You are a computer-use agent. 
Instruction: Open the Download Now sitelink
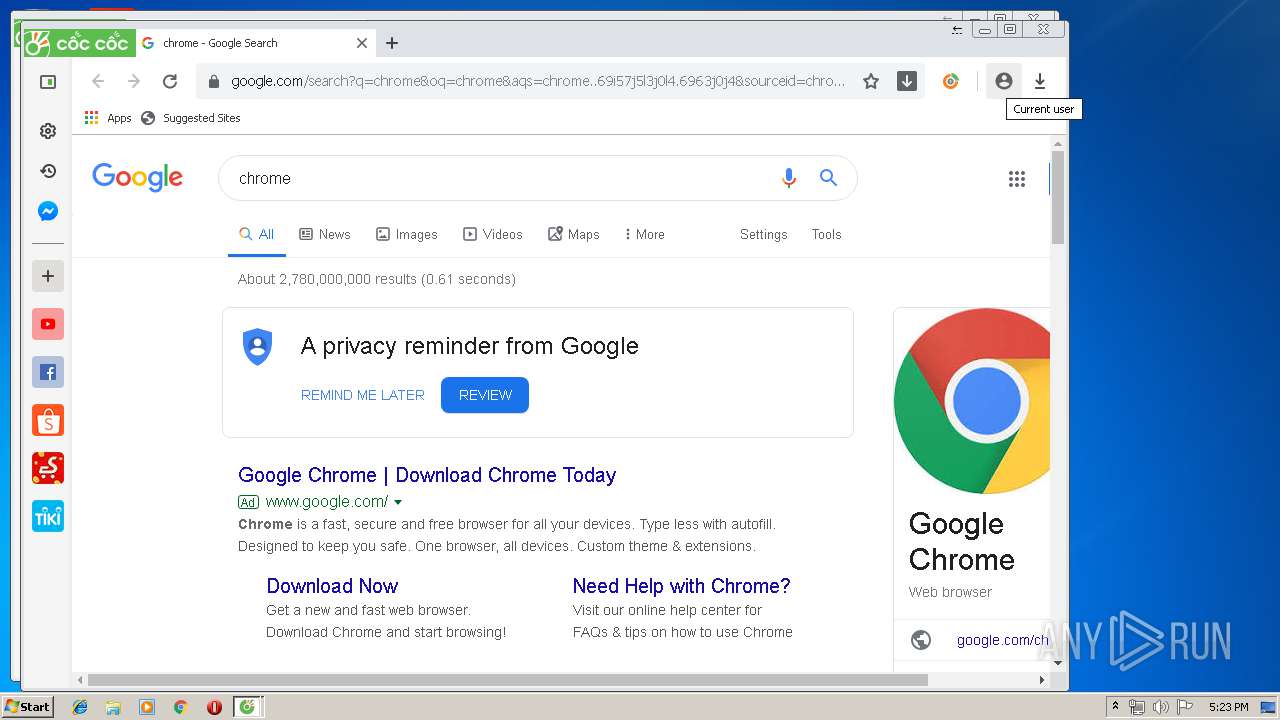pyautogui.click(x=332, y=586)
